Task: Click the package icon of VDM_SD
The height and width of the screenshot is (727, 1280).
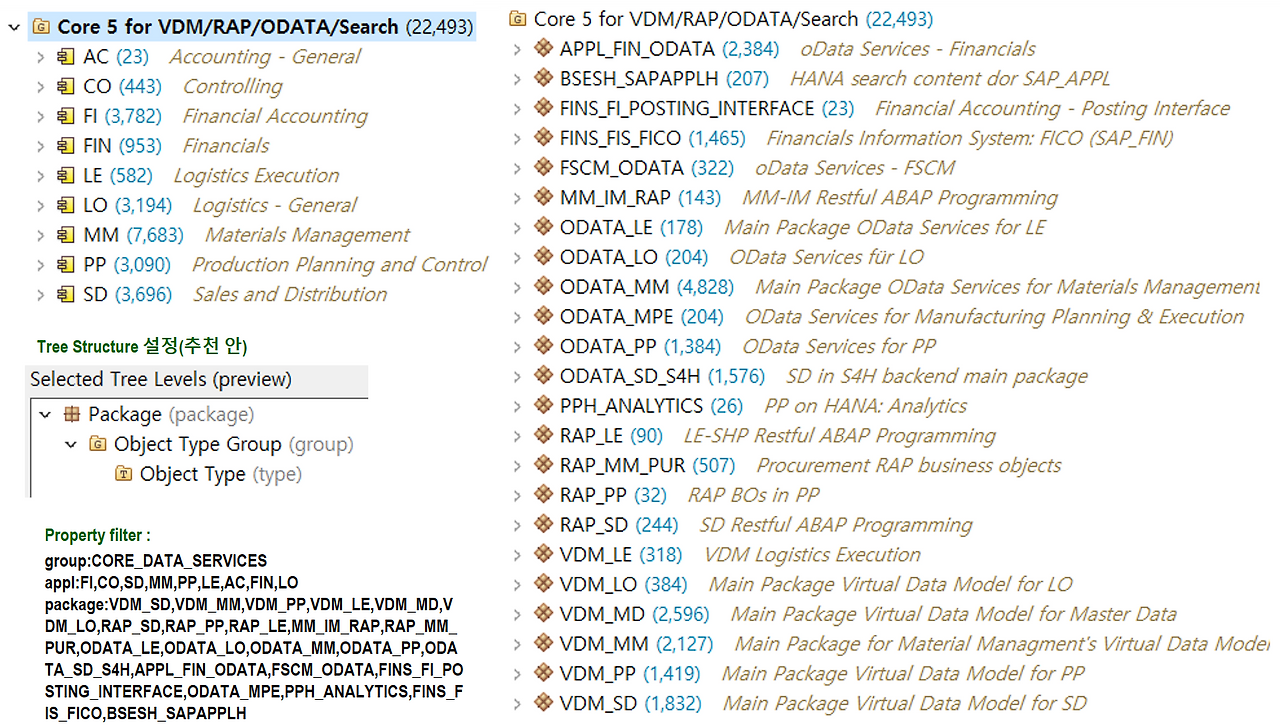Action: point(543,703)
